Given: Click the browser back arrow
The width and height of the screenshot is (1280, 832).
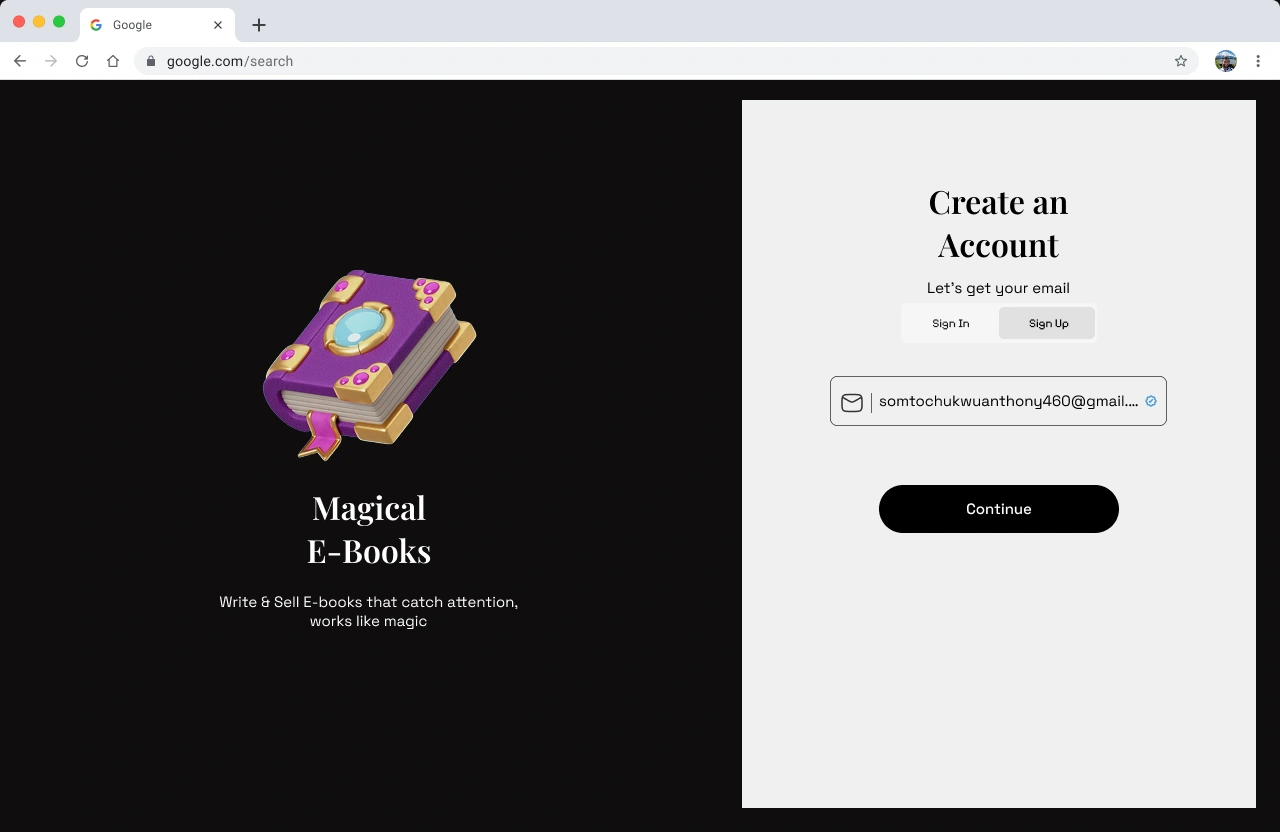Looking at the screenshot, I should [x=20, y=61].
